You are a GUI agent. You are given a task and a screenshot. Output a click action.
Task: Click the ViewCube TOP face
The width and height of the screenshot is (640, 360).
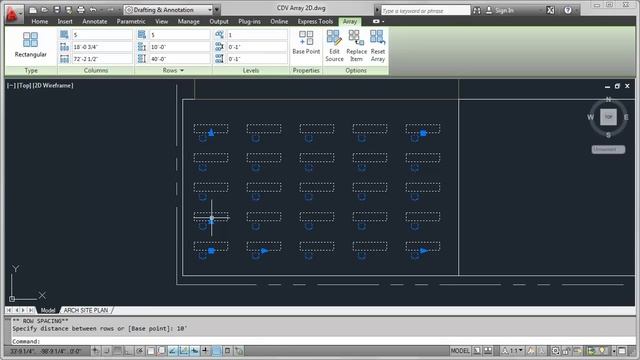click(608, 117)
